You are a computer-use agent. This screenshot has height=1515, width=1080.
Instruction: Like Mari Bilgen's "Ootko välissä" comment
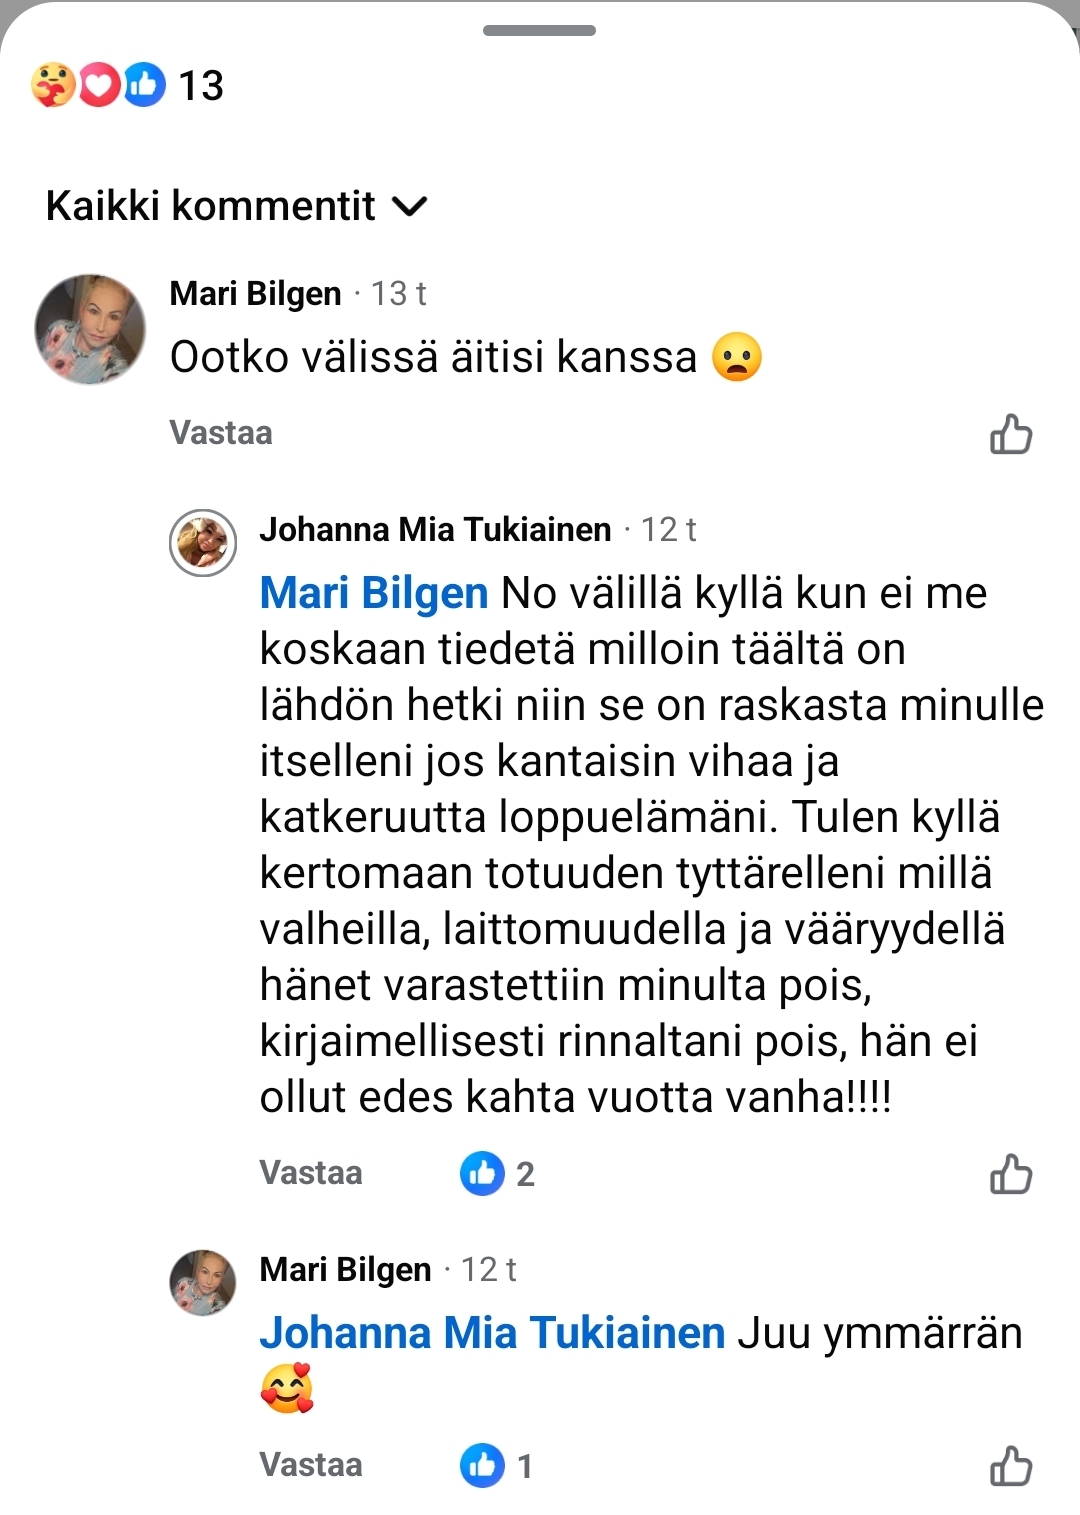pyautogui.click(x=1010, y=435)
